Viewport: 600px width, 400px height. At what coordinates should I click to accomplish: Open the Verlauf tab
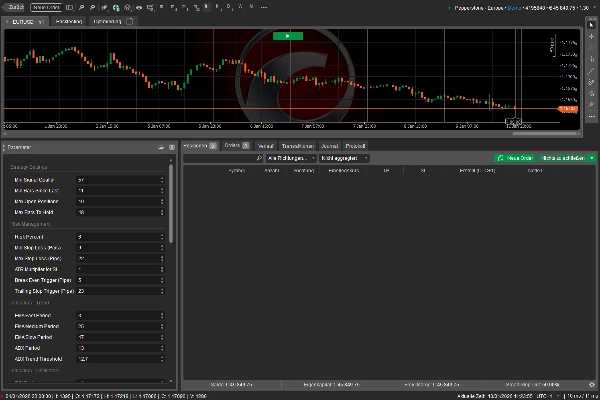tap(265, 146)
